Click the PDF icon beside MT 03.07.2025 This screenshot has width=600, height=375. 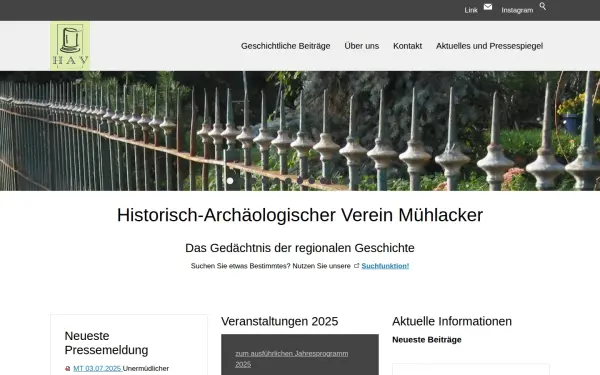(68, 368)
